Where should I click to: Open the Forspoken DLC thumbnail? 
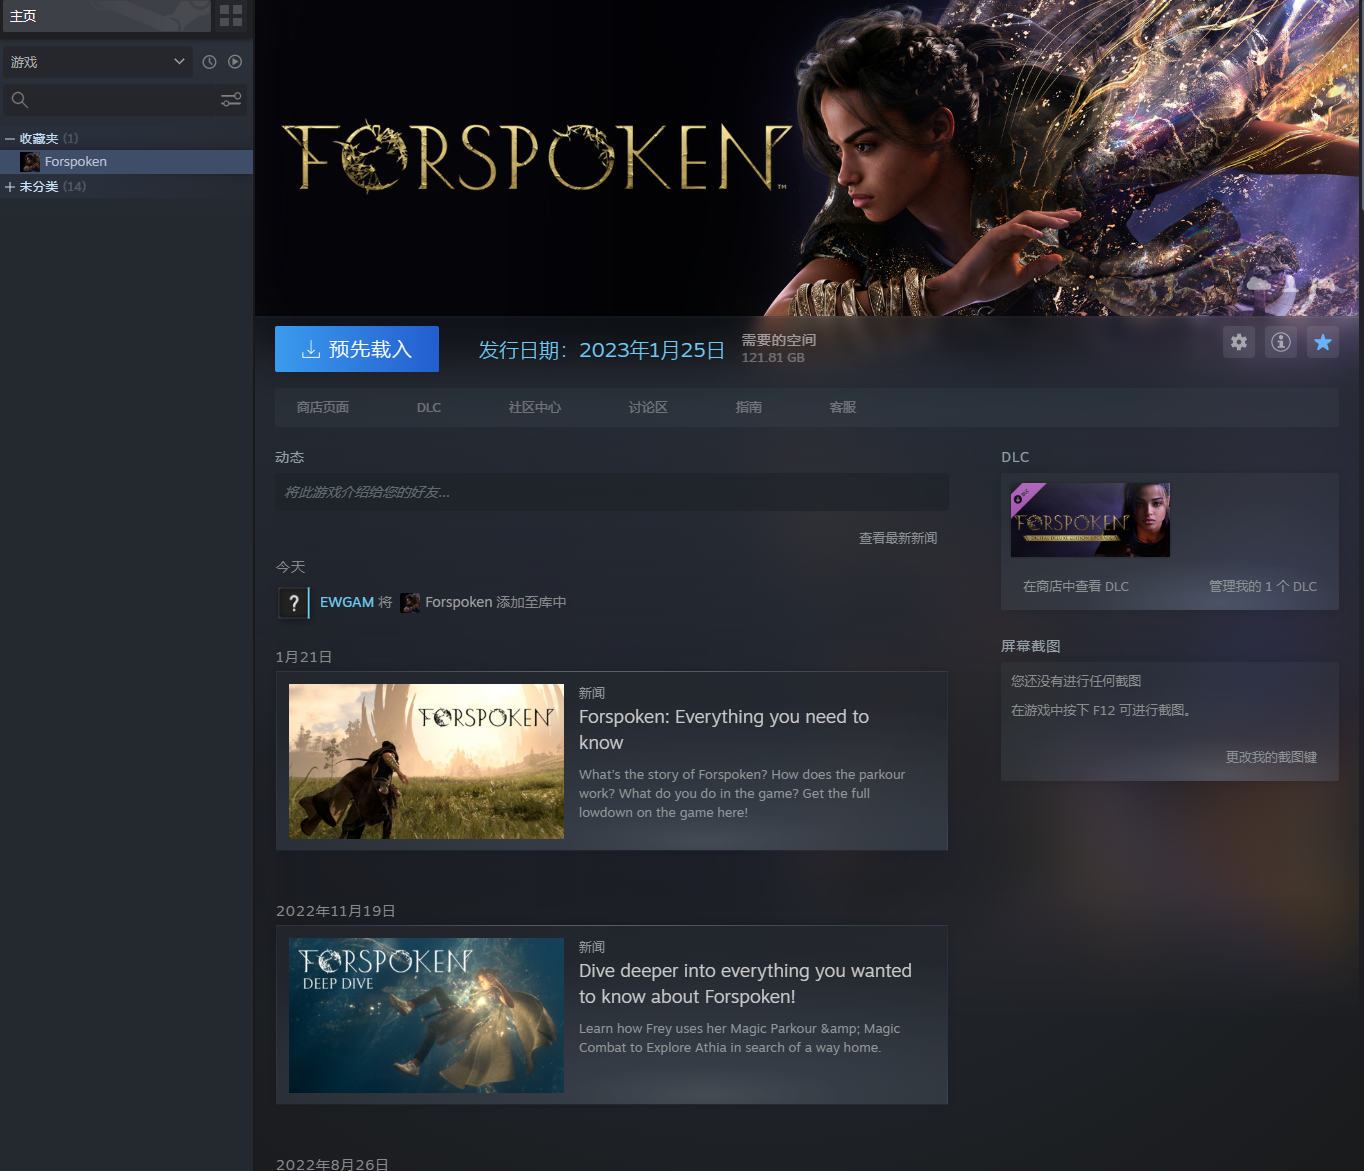click(1090, 520)
